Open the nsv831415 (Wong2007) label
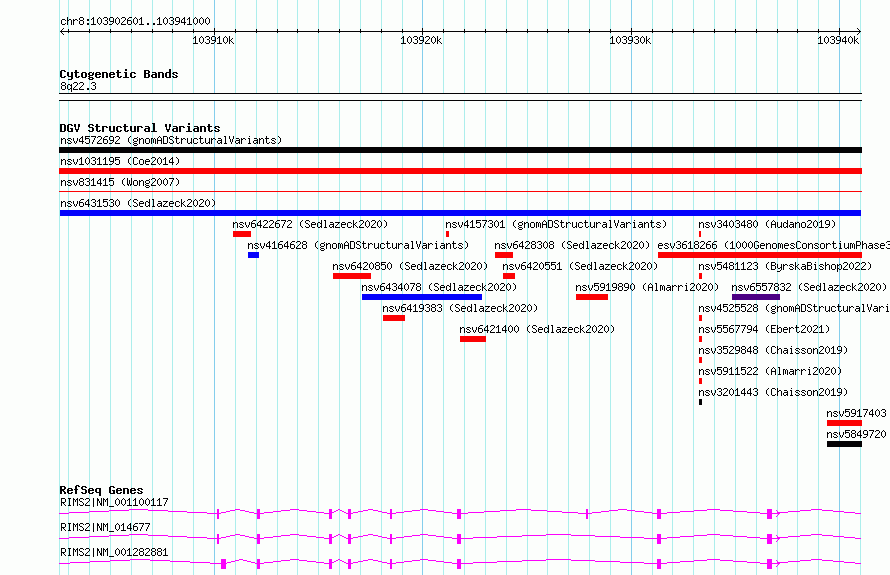The width and height of the screenshot is (890, 575). coord(120,182)
